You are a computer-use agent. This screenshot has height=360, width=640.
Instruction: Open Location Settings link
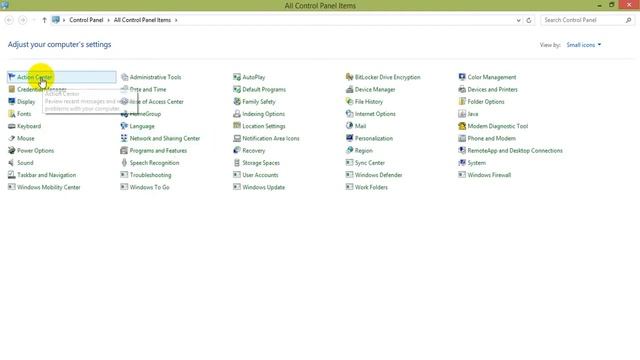pos(264,126)
